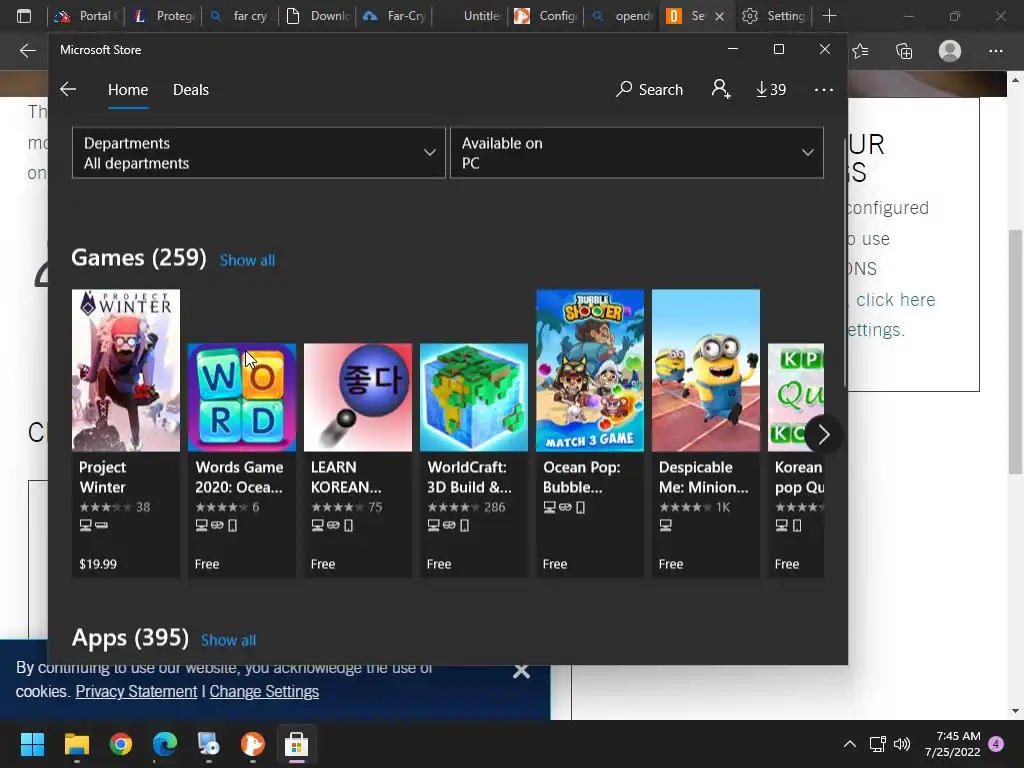Screen dimensions: 1024x768
Task: Open Ocean Pop Bubble Shooter thumbnail
Action: click(x=590, y=370)
